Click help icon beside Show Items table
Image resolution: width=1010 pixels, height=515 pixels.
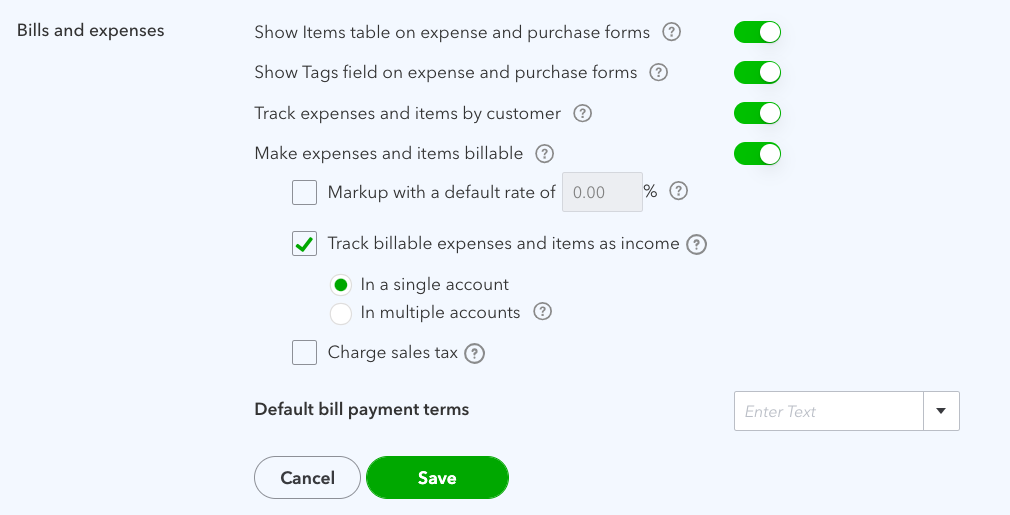tap(672, 32)
